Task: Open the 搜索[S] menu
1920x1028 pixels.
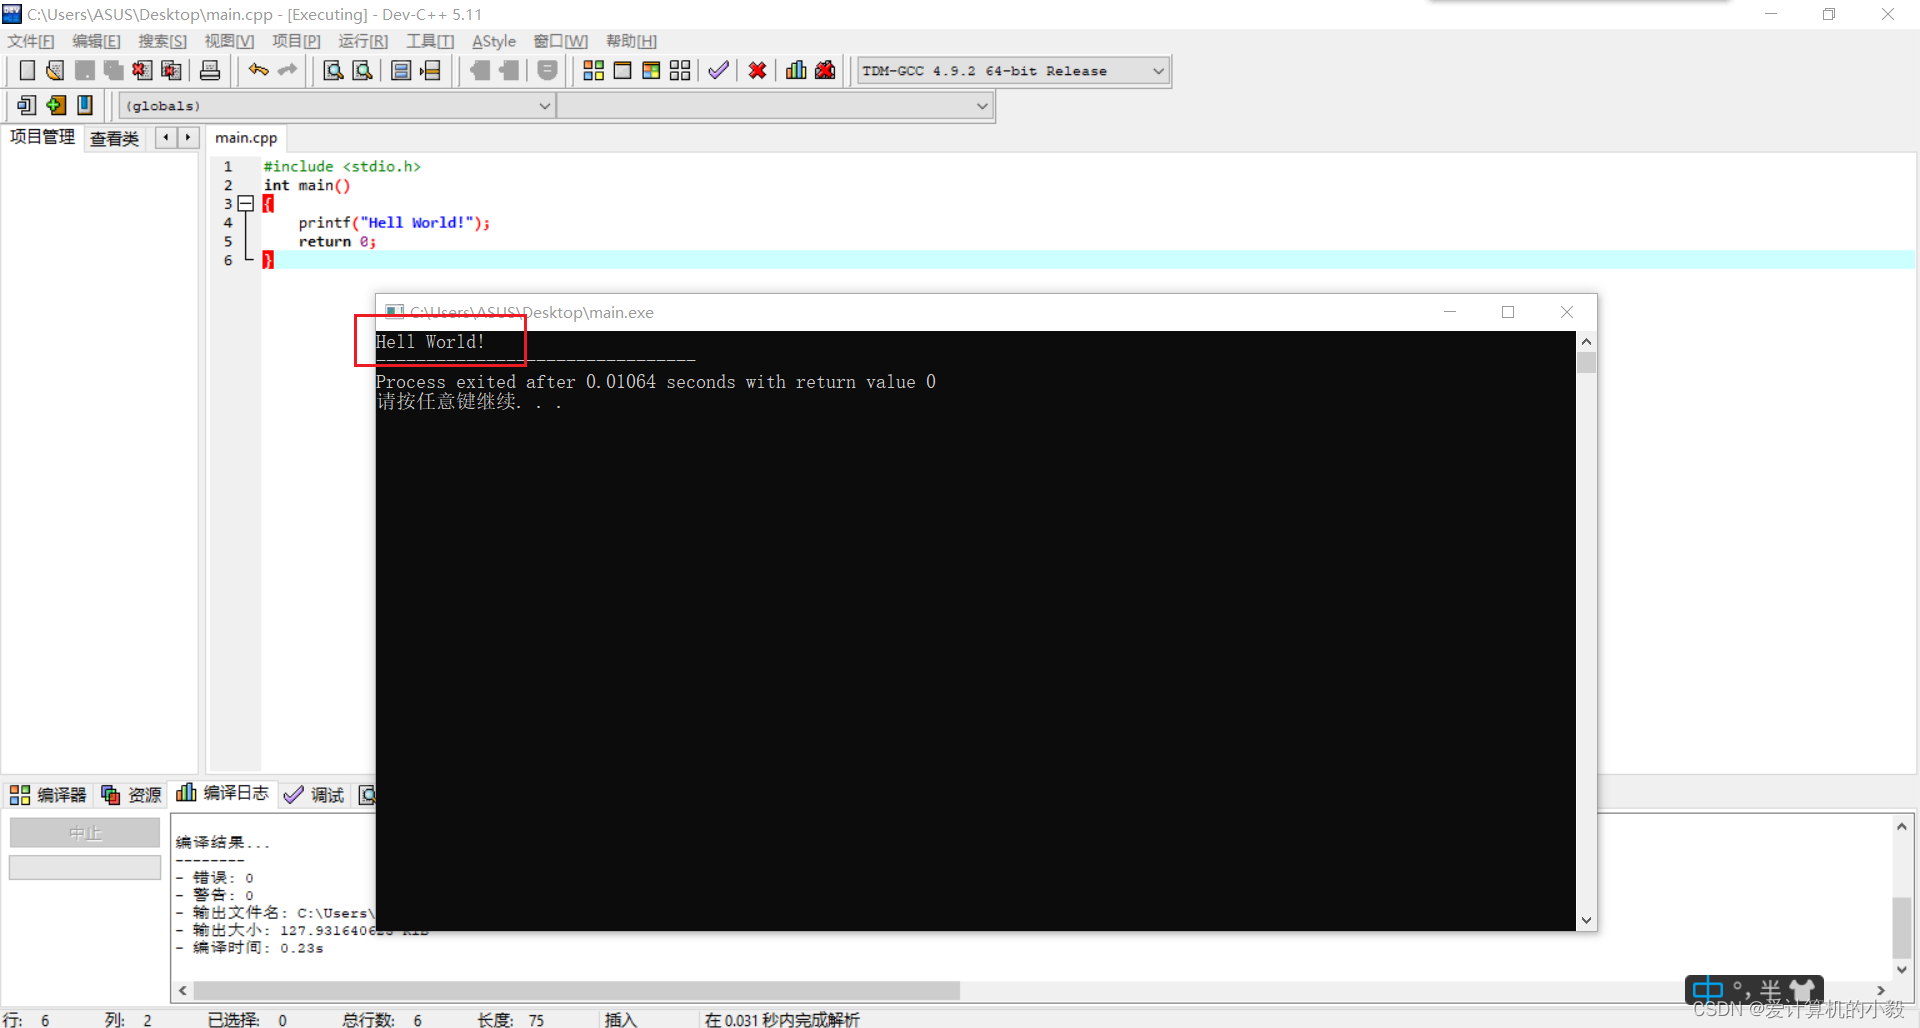Action: click(x=162, y=41)
